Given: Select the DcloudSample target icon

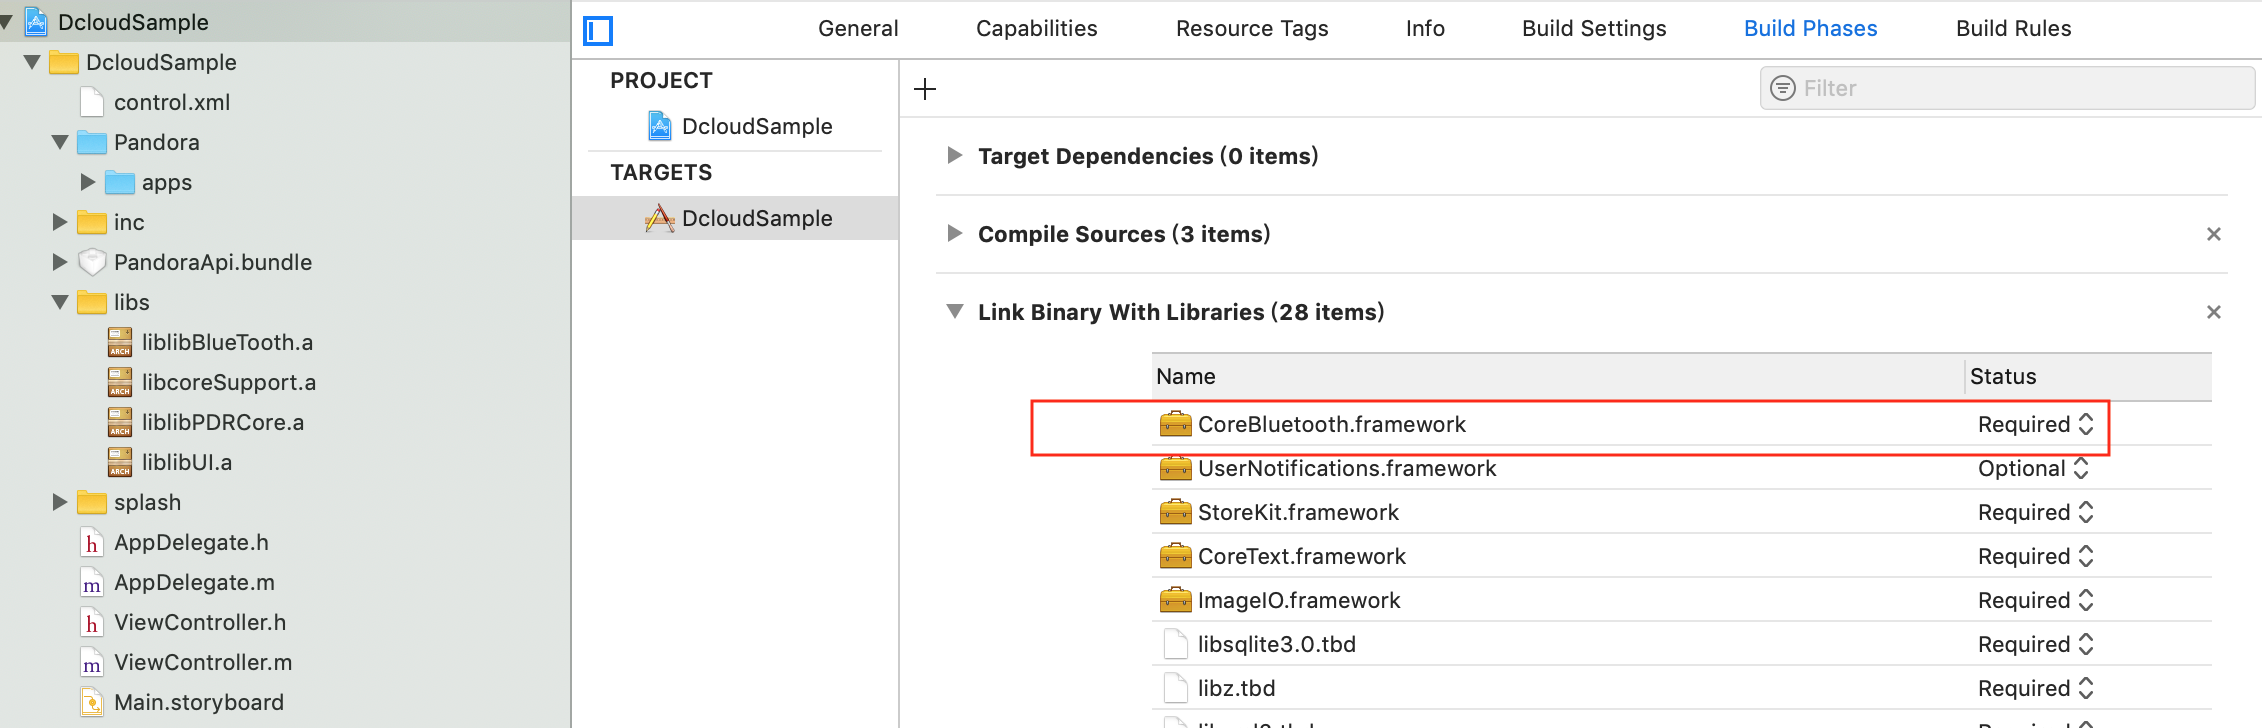Looking at the screenshot, I should click(659, 218).
